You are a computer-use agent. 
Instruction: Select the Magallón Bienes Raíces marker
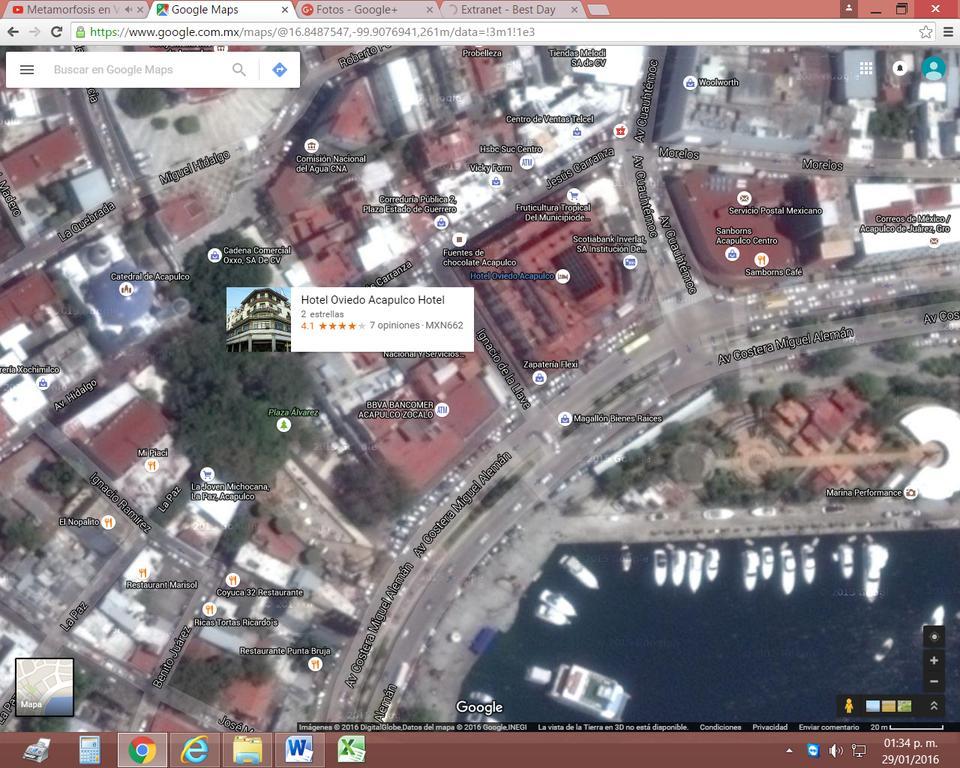(564, 419)
